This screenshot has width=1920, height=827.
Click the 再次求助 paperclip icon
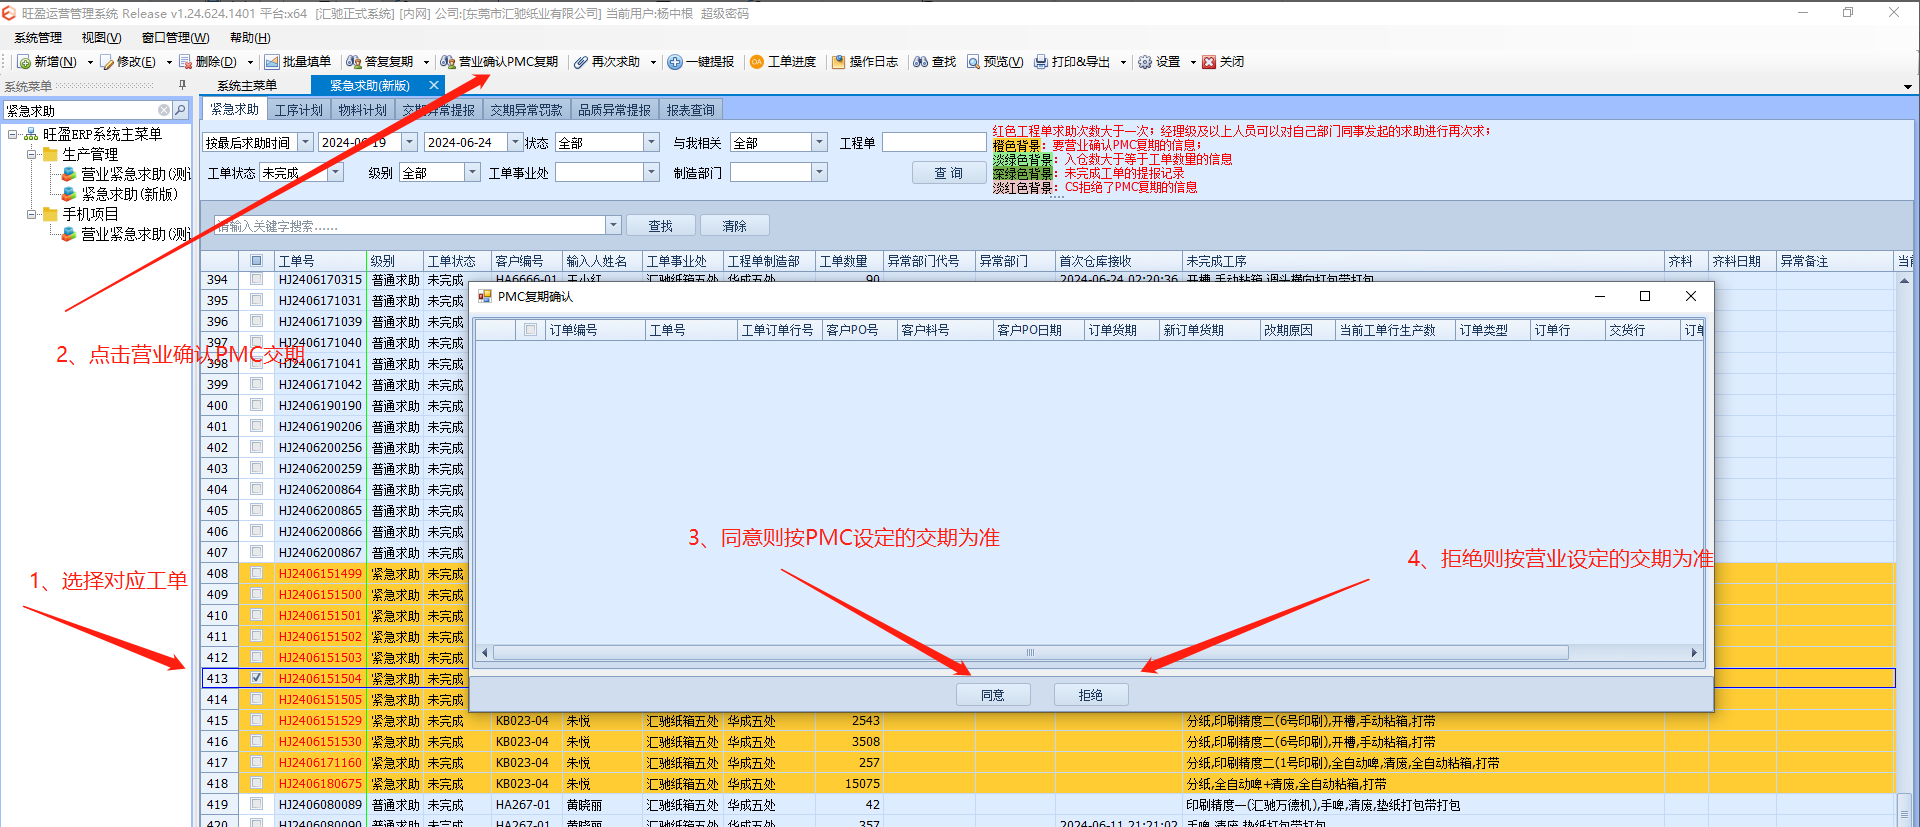tap(580, 62)
